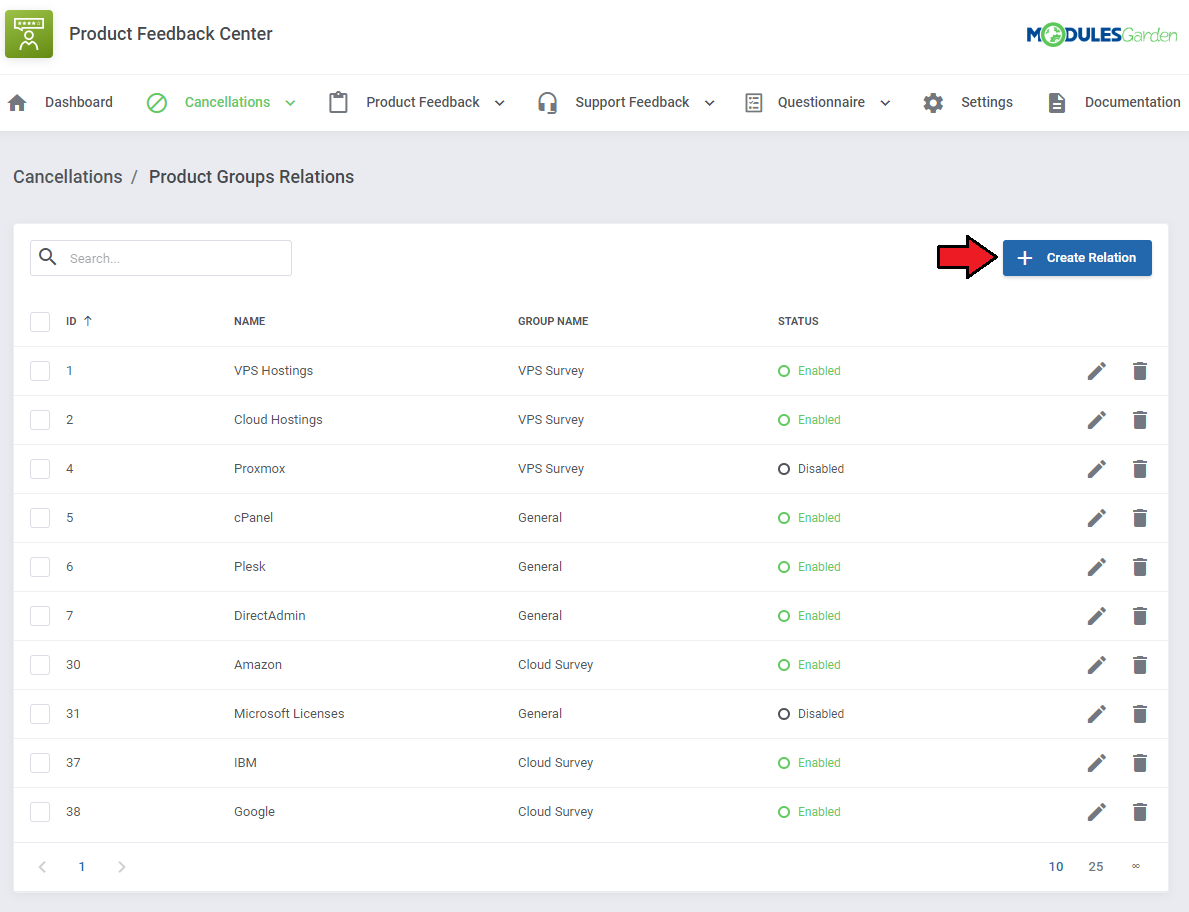Viewport: 1189px width, 912px height.
Task: Sort by the NAME column header
Action: point(249,321)
